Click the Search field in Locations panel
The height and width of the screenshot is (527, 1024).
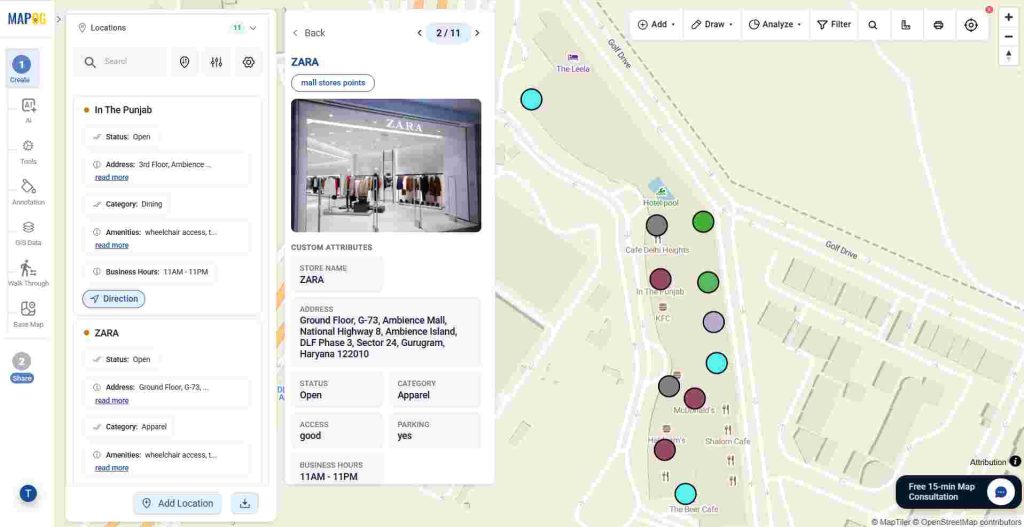[120, 61]
